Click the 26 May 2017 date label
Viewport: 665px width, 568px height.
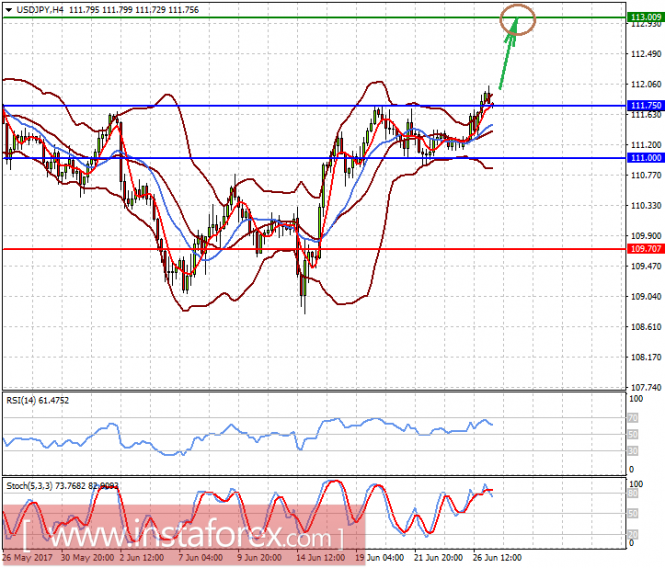26,557
